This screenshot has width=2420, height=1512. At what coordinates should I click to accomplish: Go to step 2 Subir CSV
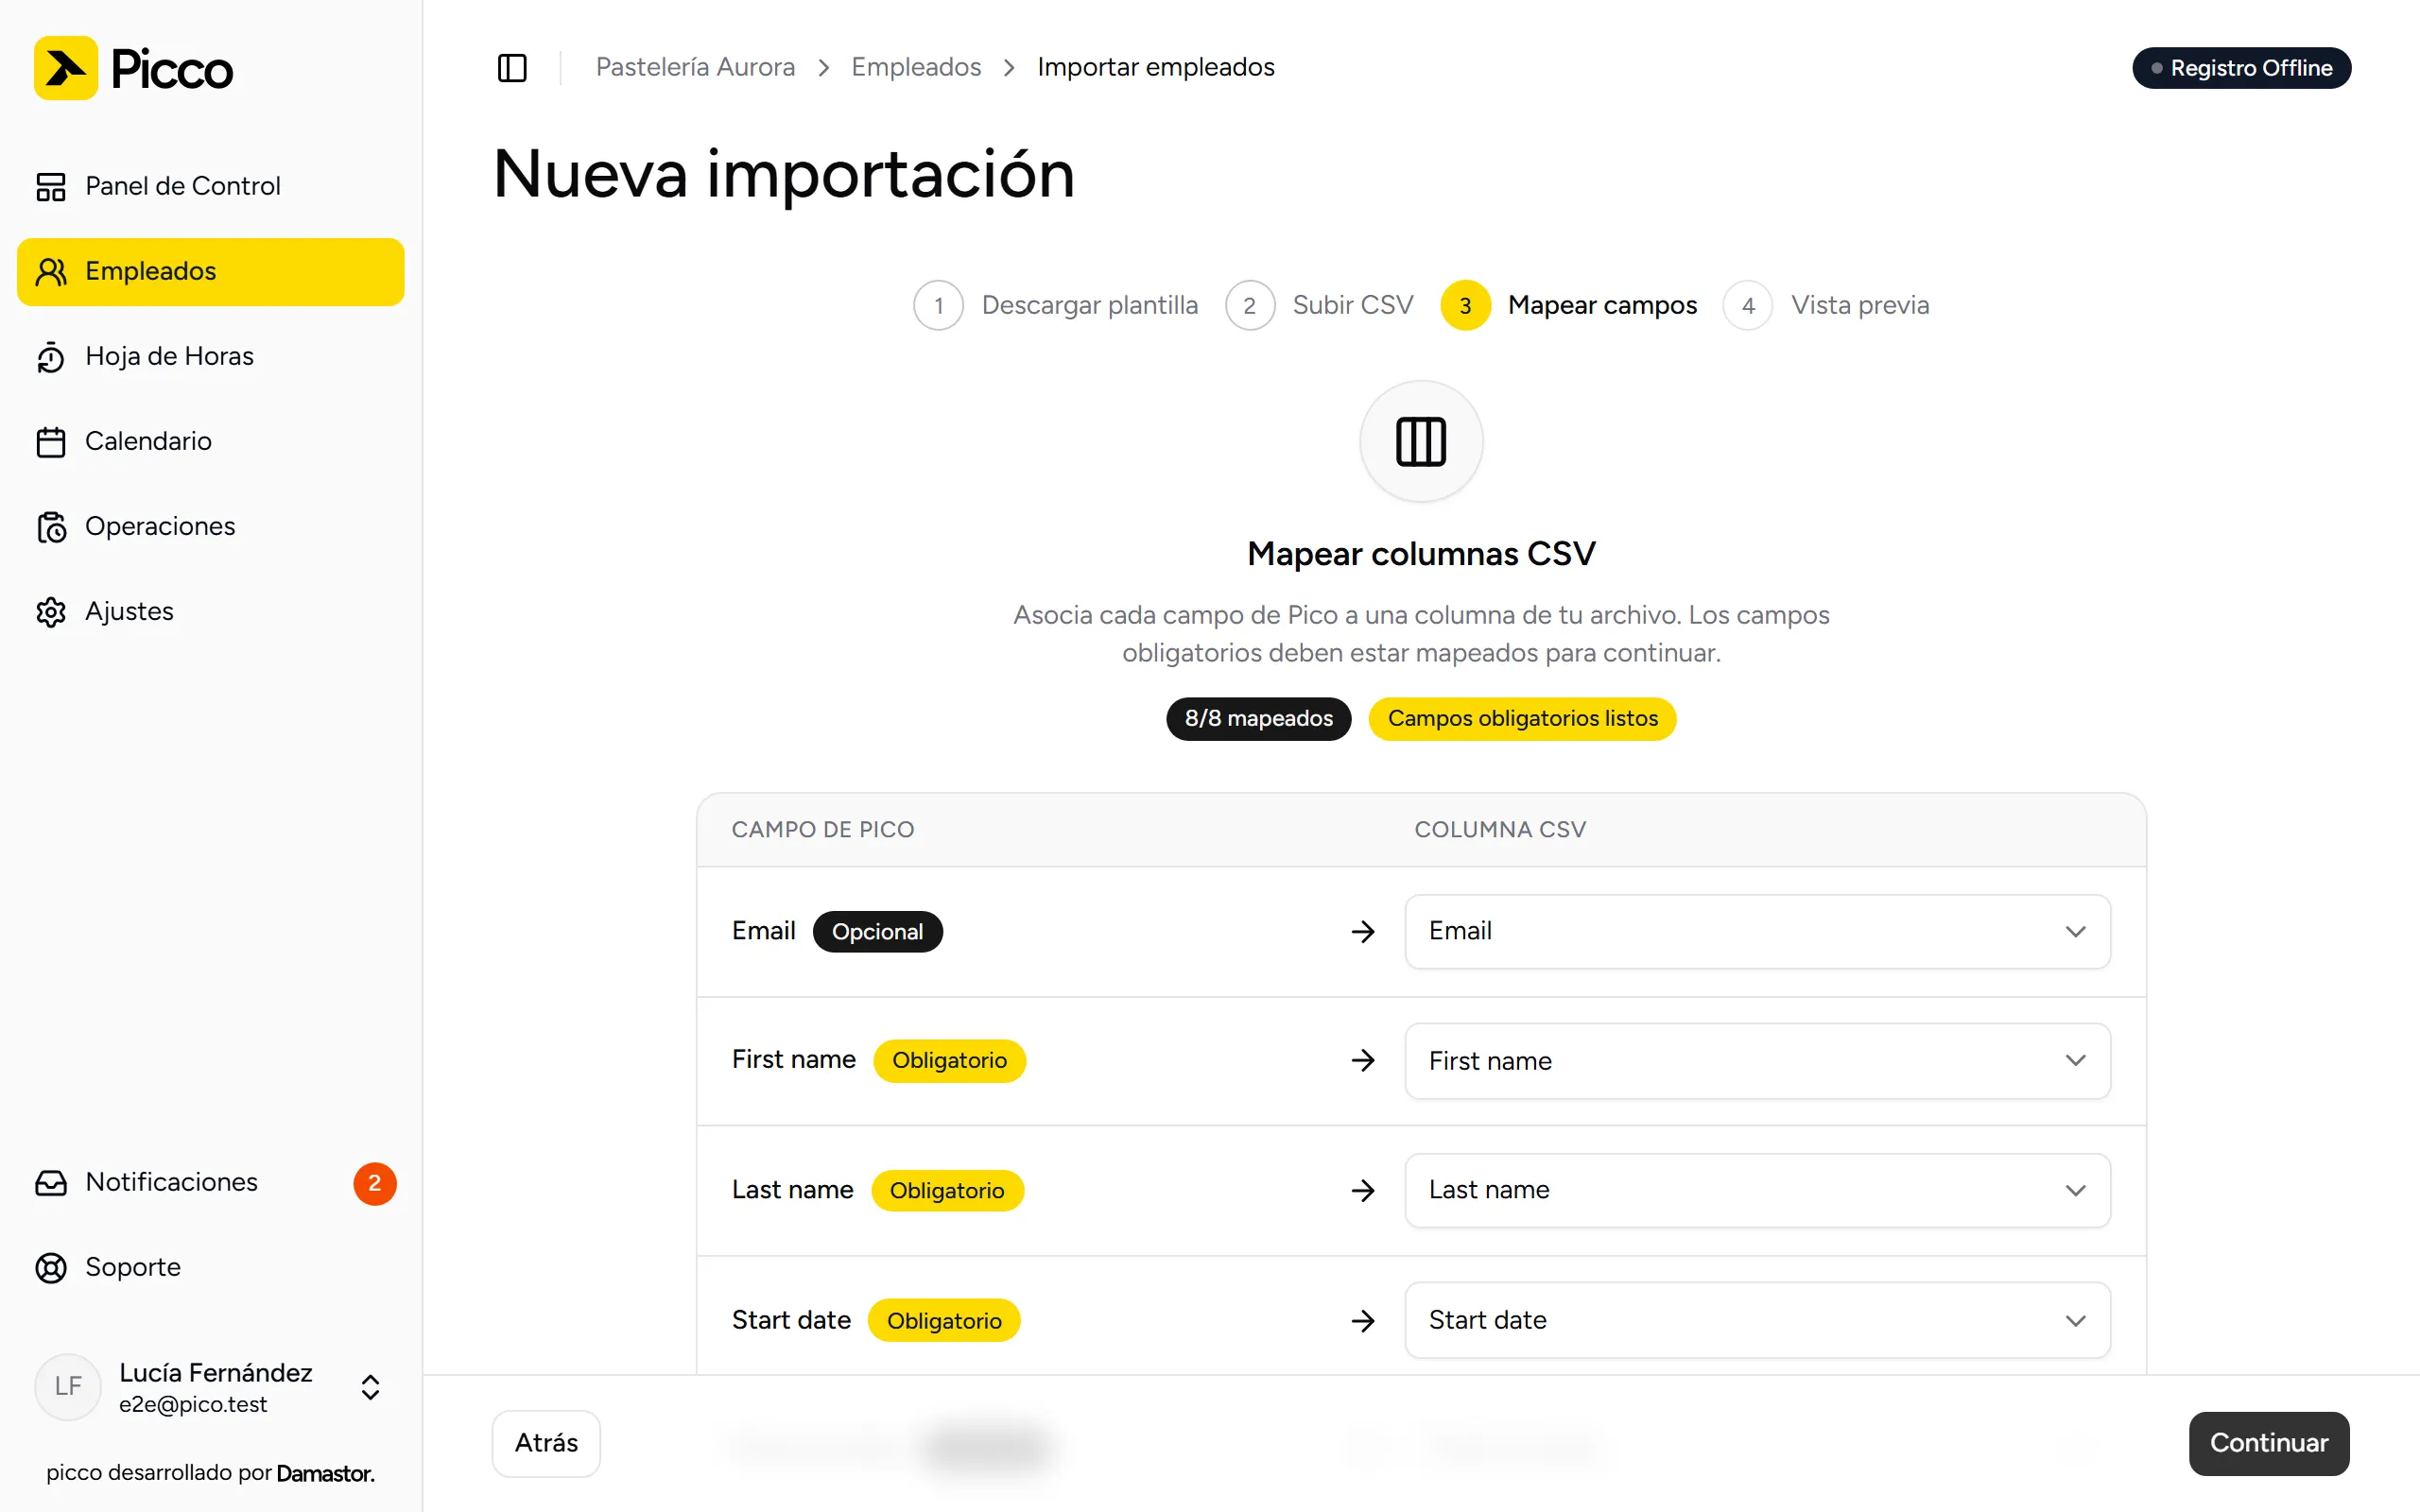point(1319,305)
